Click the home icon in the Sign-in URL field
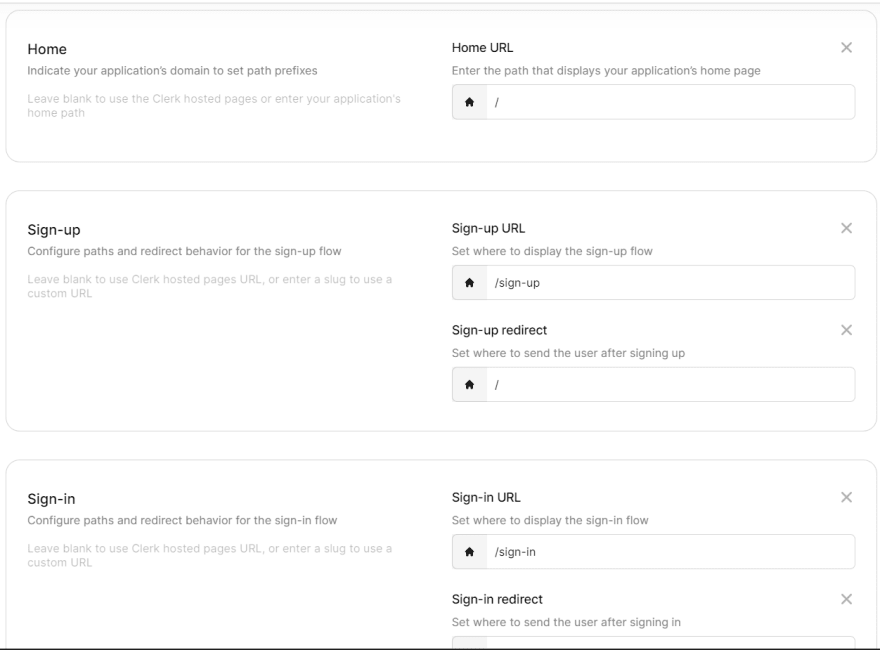The width and height of the screenshot is (880, 650). click(x=470, y=552)
